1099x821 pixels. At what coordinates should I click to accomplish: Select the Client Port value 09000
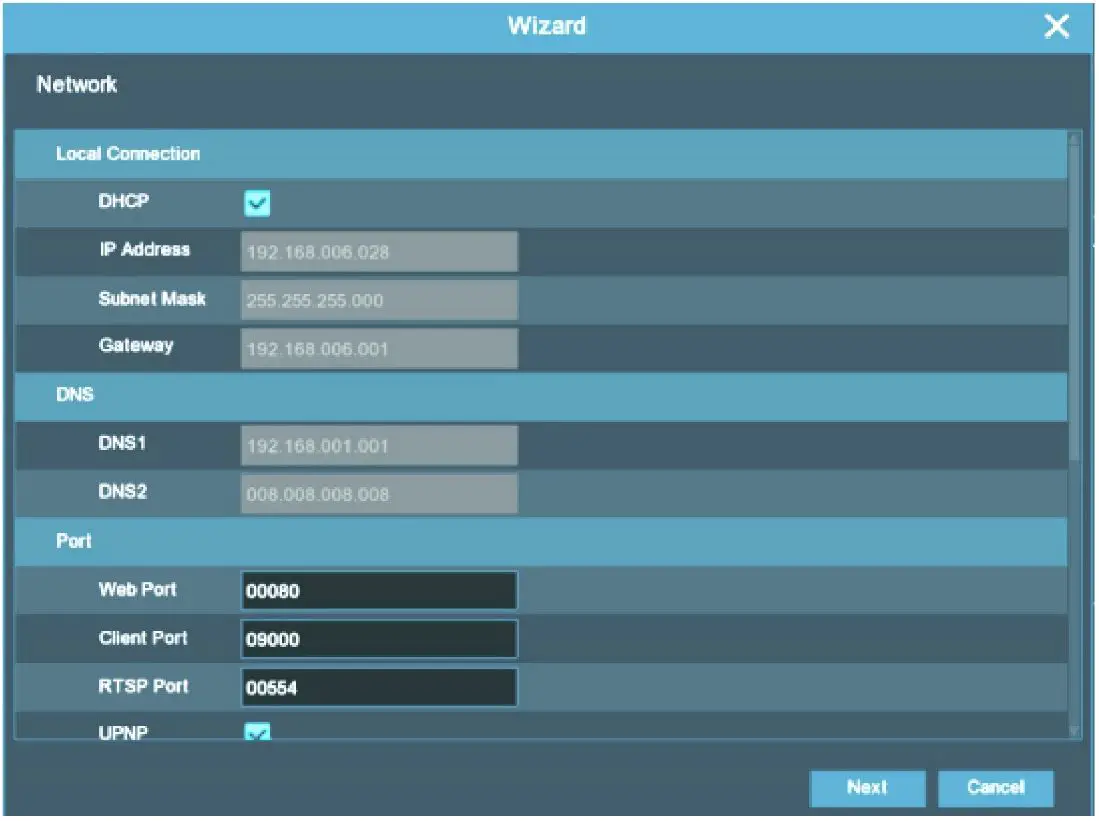[x=379, y=639]
